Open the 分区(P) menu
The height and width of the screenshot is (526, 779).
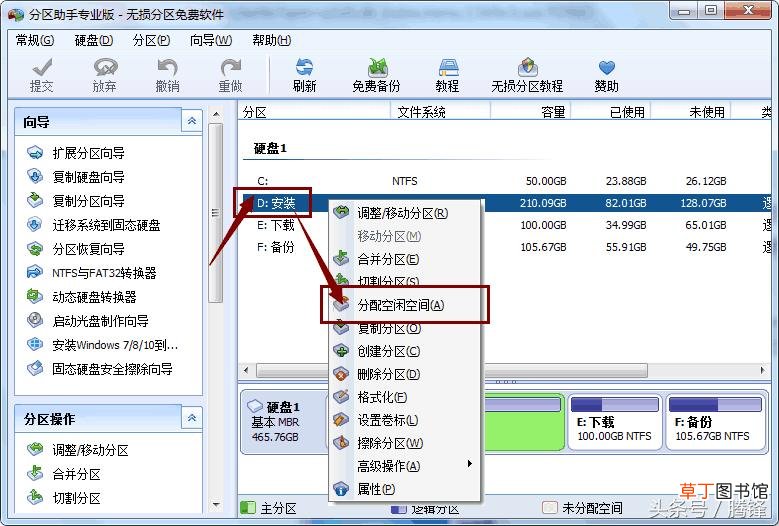[151, 40]
